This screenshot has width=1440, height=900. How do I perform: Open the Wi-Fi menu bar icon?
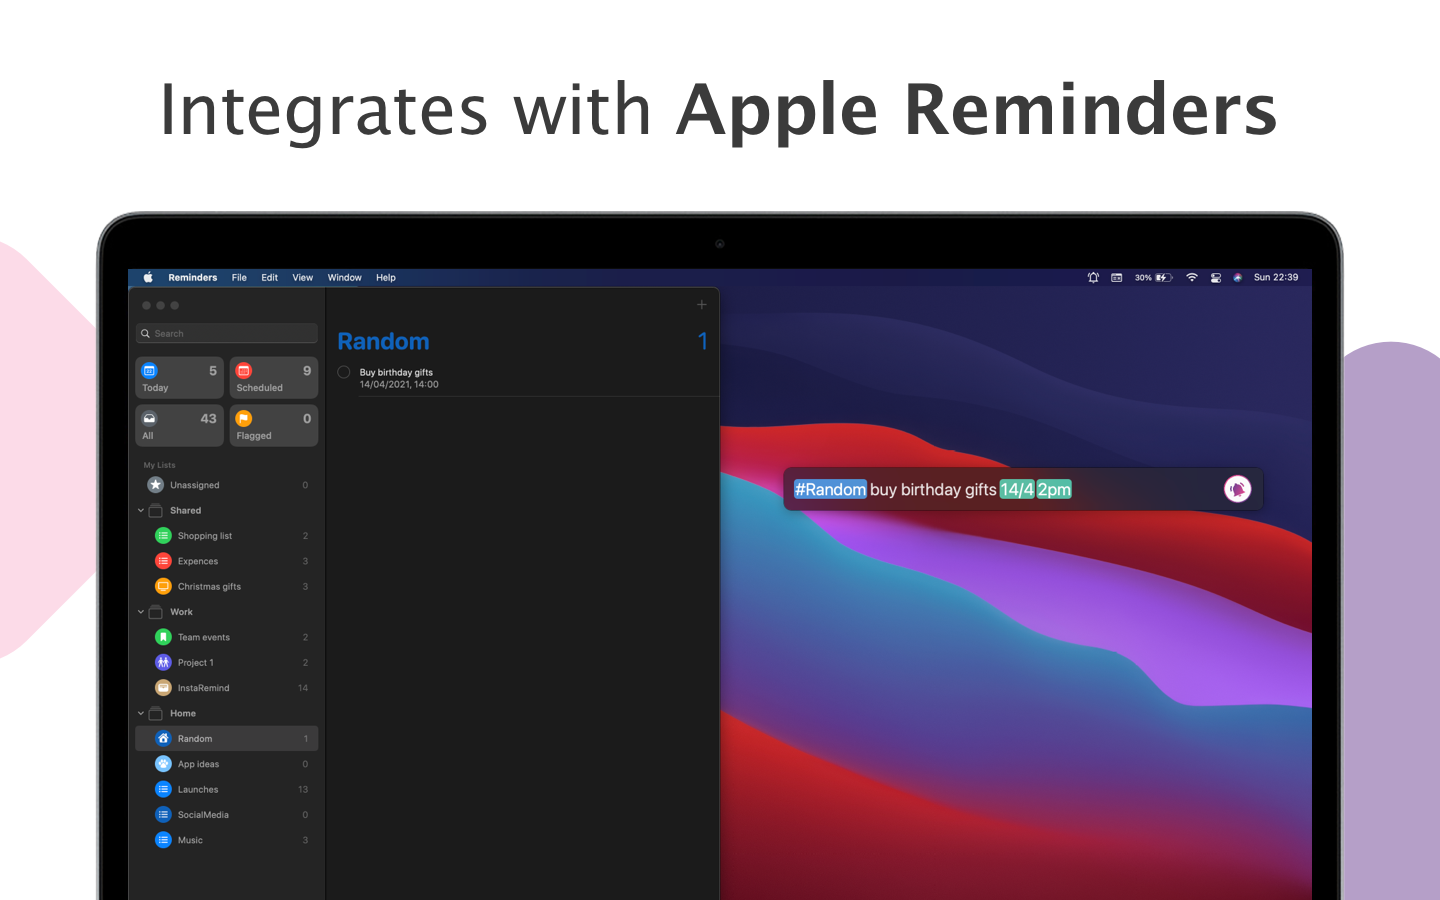[x=1192, y=278]
